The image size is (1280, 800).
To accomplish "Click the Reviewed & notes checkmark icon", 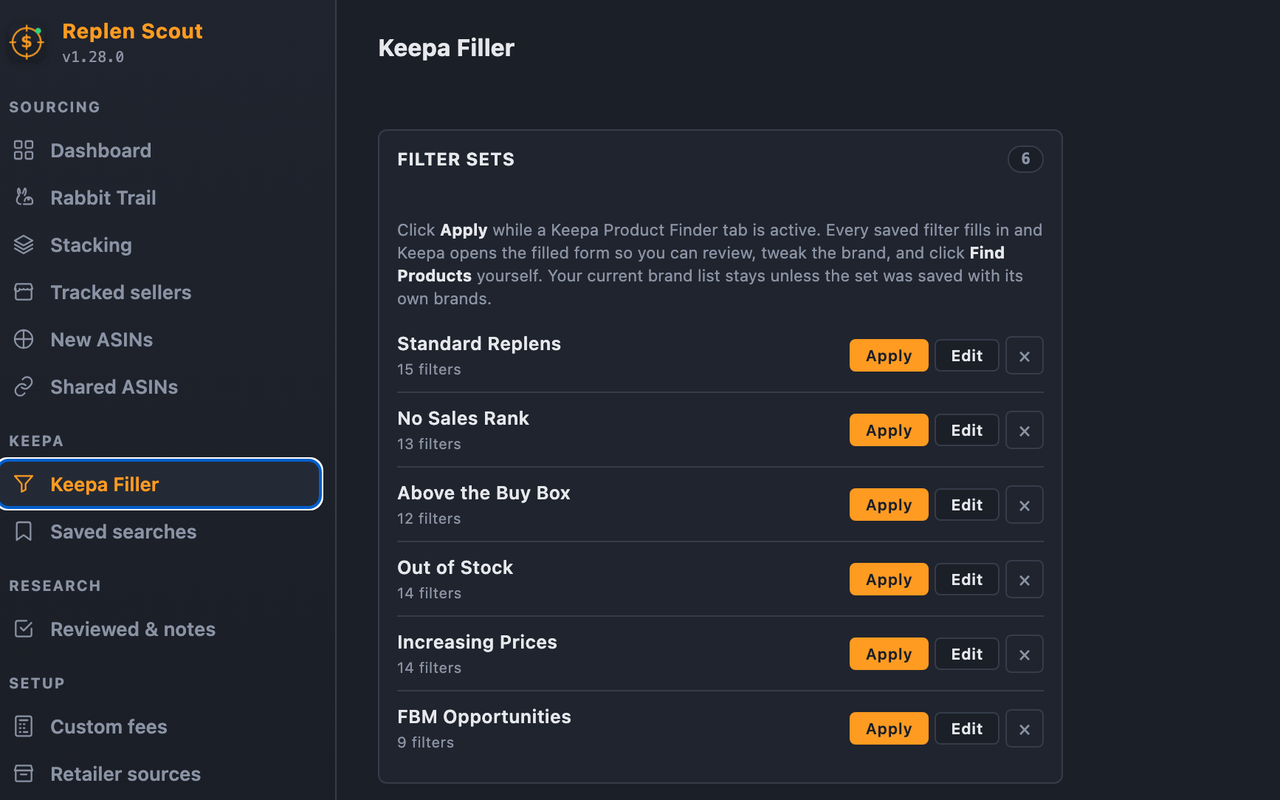I will (x=24, y=629).
